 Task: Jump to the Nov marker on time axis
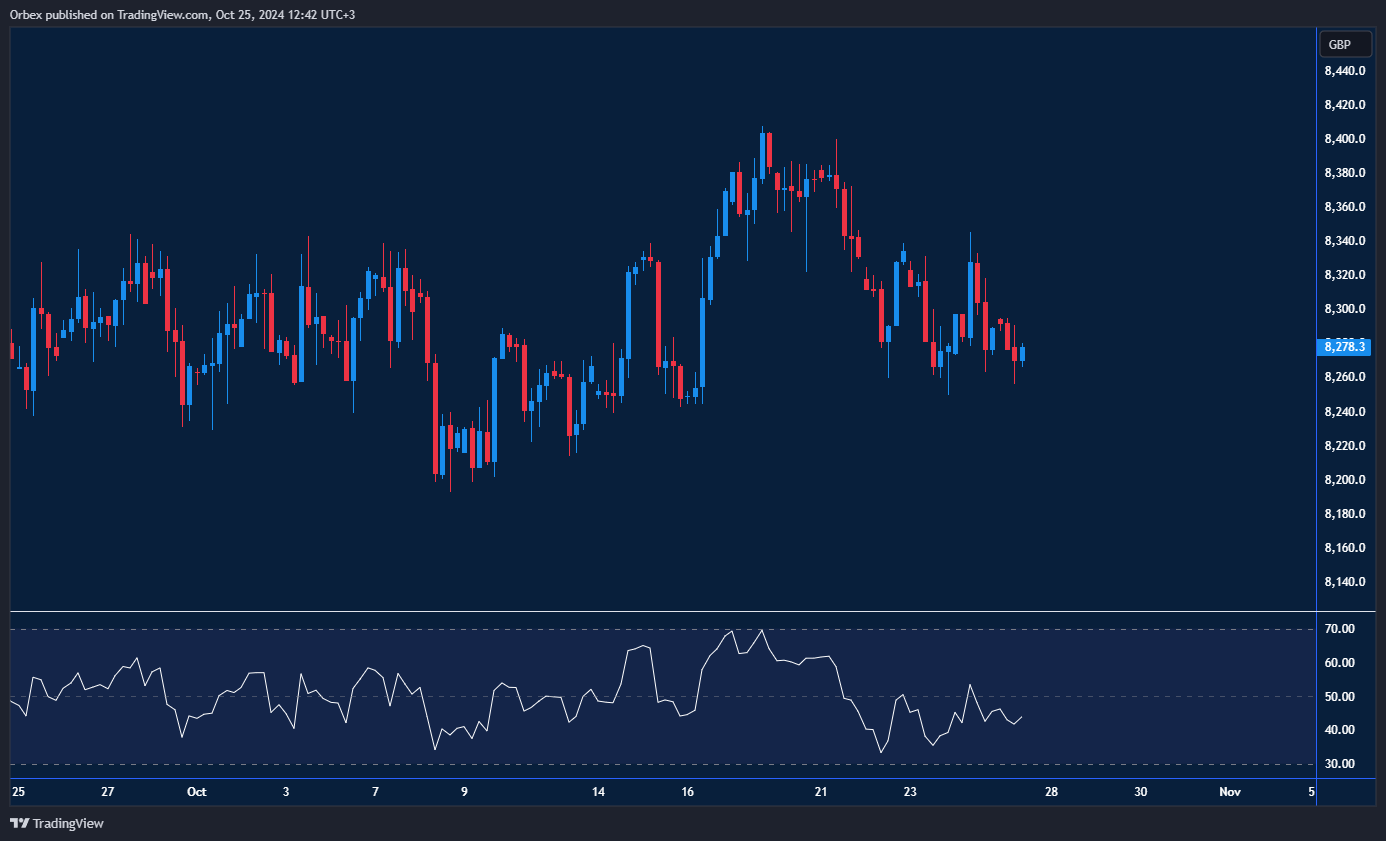(1230, 792)
